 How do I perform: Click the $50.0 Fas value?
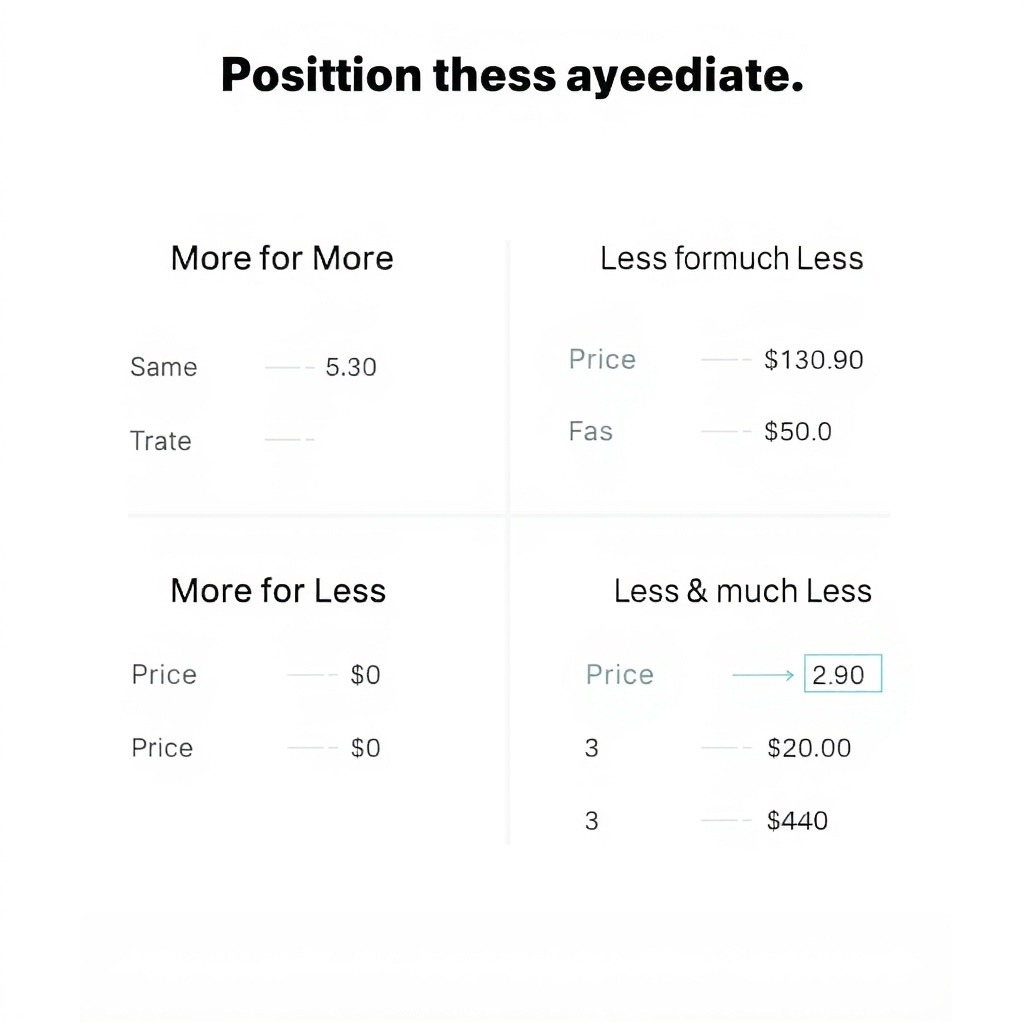click(798, 432)
